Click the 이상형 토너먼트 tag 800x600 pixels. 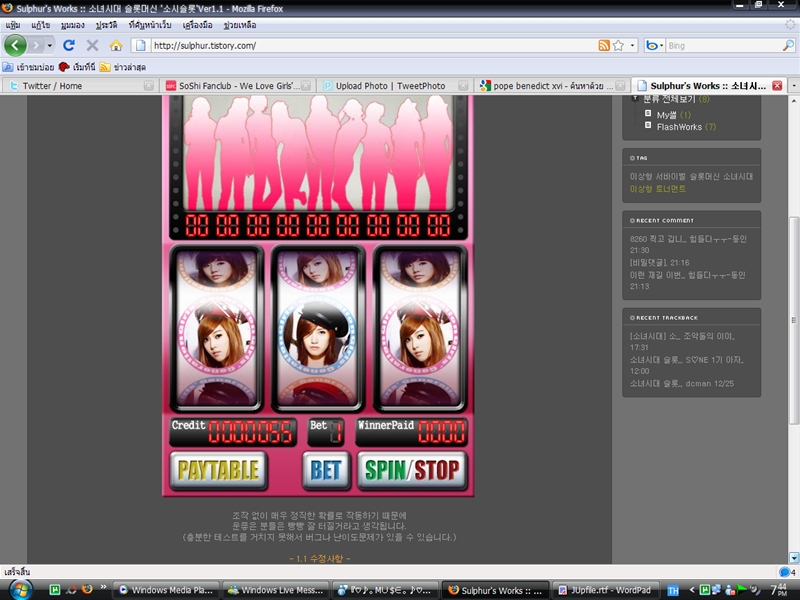pos(658,189)
